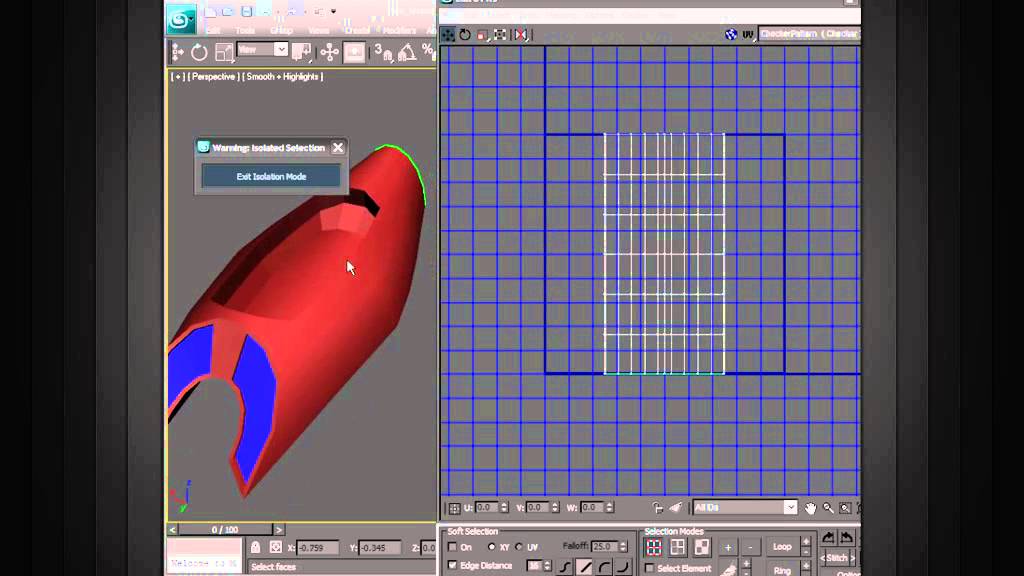Click the display only selected faces icon
This screenshot has height=576, width=1024.
coord(676,507)
